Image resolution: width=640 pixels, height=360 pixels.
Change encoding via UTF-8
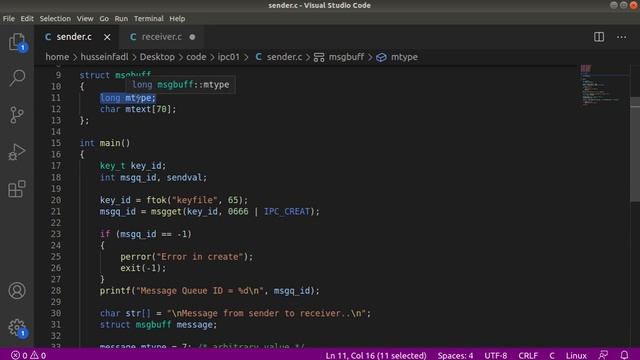(496, 356)
